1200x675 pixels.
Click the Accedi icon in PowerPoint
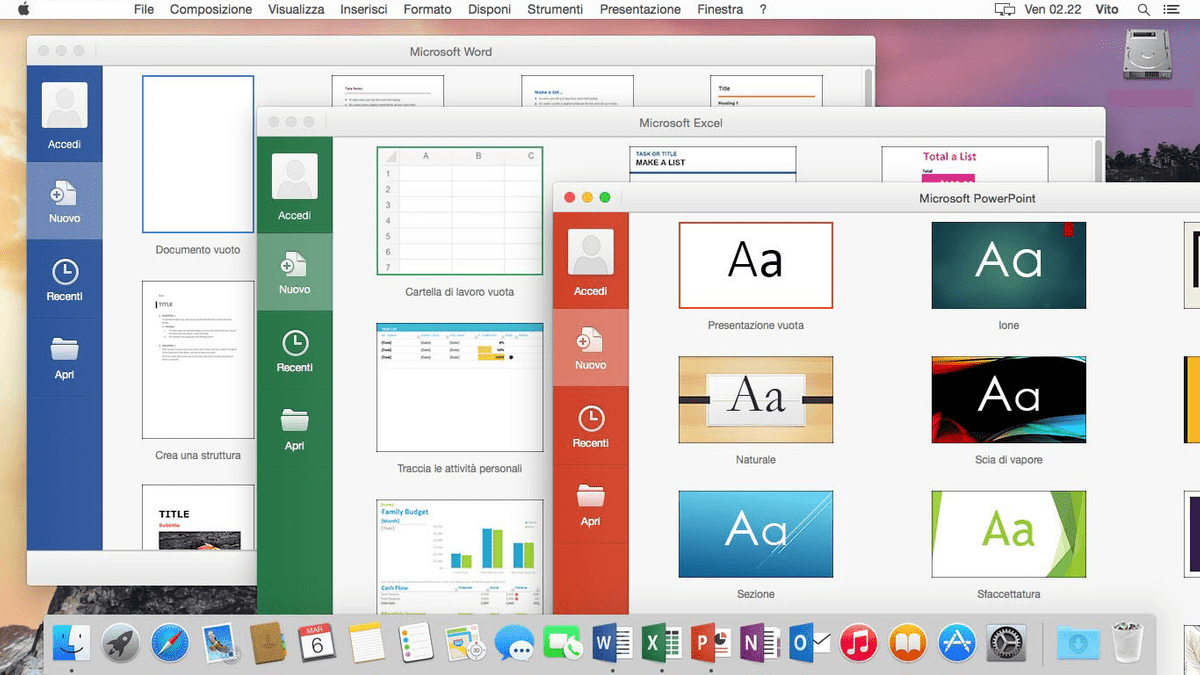point(591,257)
